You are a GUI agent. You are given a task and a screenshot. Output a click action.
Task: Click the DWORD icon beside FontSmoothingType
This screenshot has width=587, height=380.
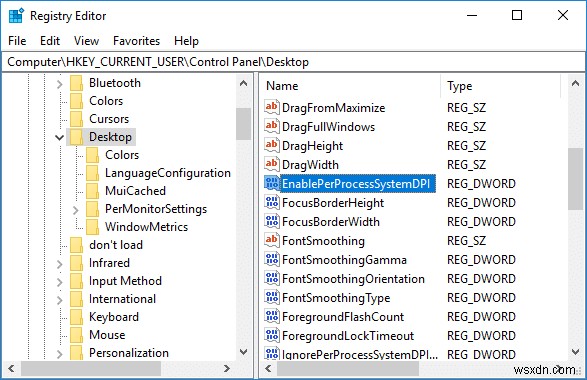pos(272,297)
